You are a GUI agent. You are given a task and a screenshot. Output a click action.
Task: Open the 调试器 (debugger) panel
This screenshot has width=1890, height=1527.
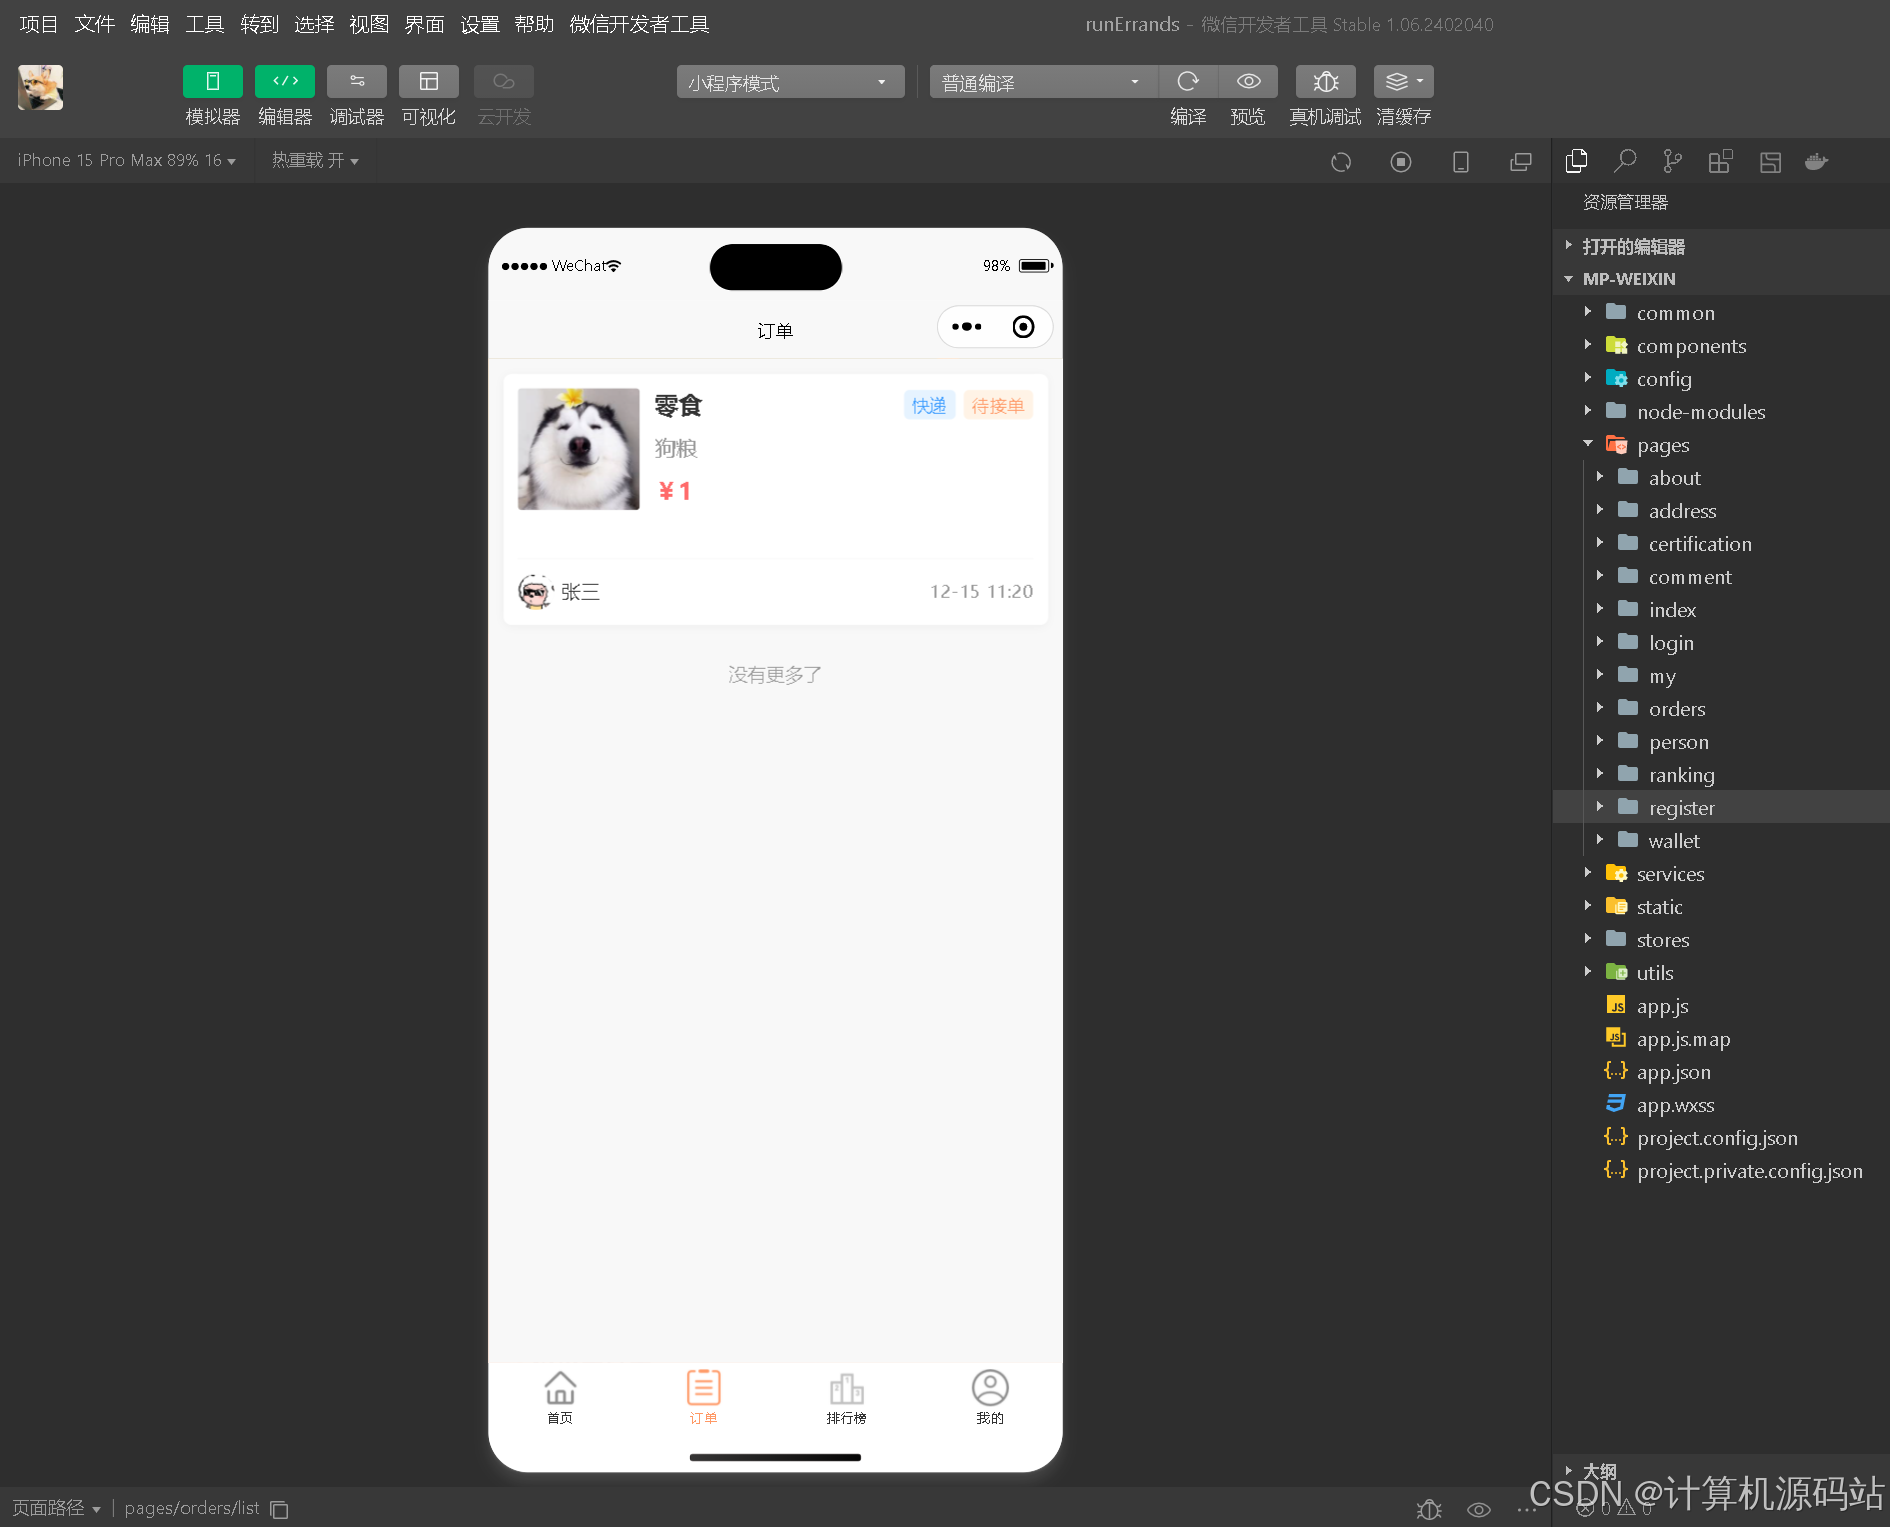tap(356, 95)
